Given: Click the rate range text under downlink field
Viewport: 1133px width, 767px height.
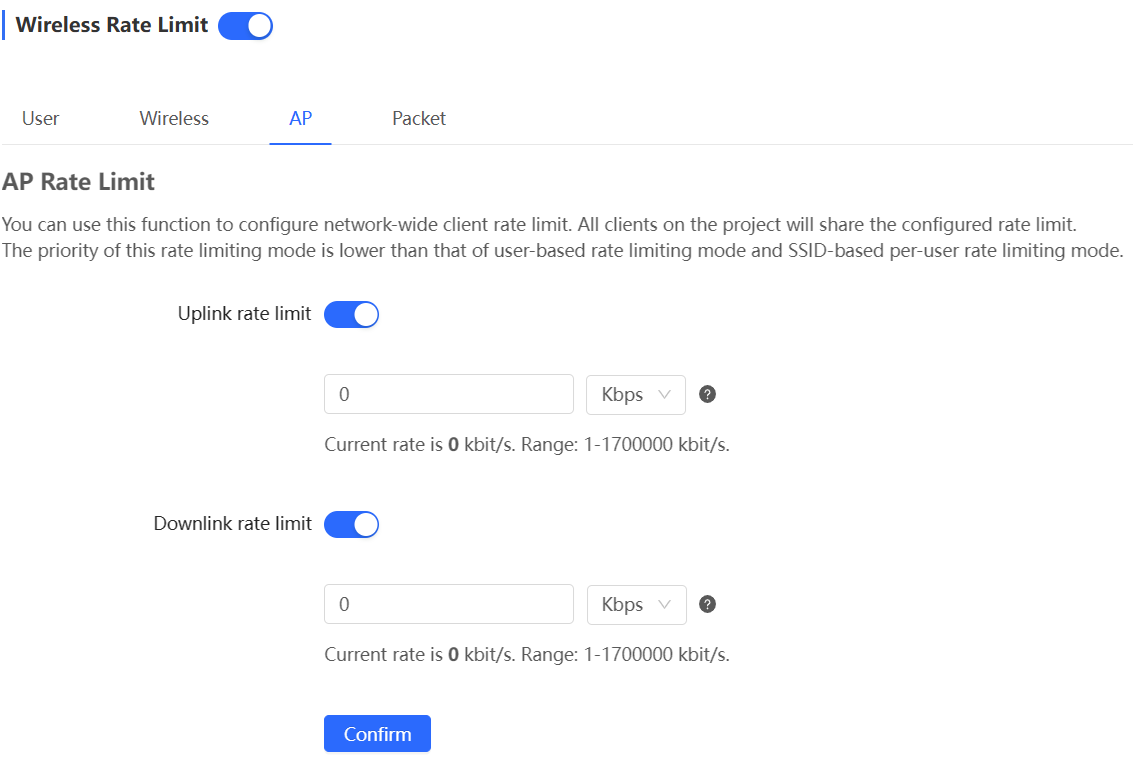Looking at the screenshot, I should (x=526, y=654).
